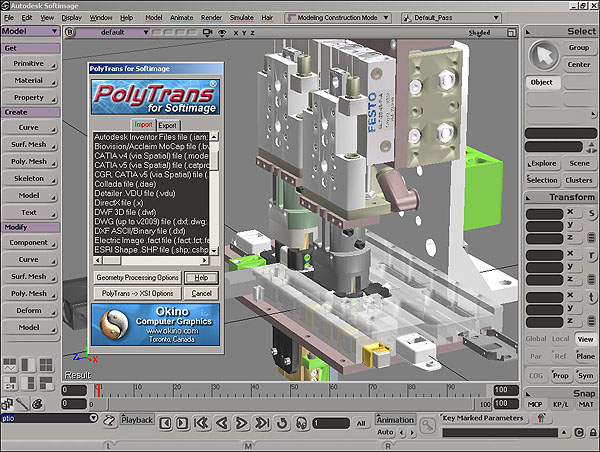Click the C circle icon at bottom right
Viewport: 600px width, 452px height.
tap(579, 432)
